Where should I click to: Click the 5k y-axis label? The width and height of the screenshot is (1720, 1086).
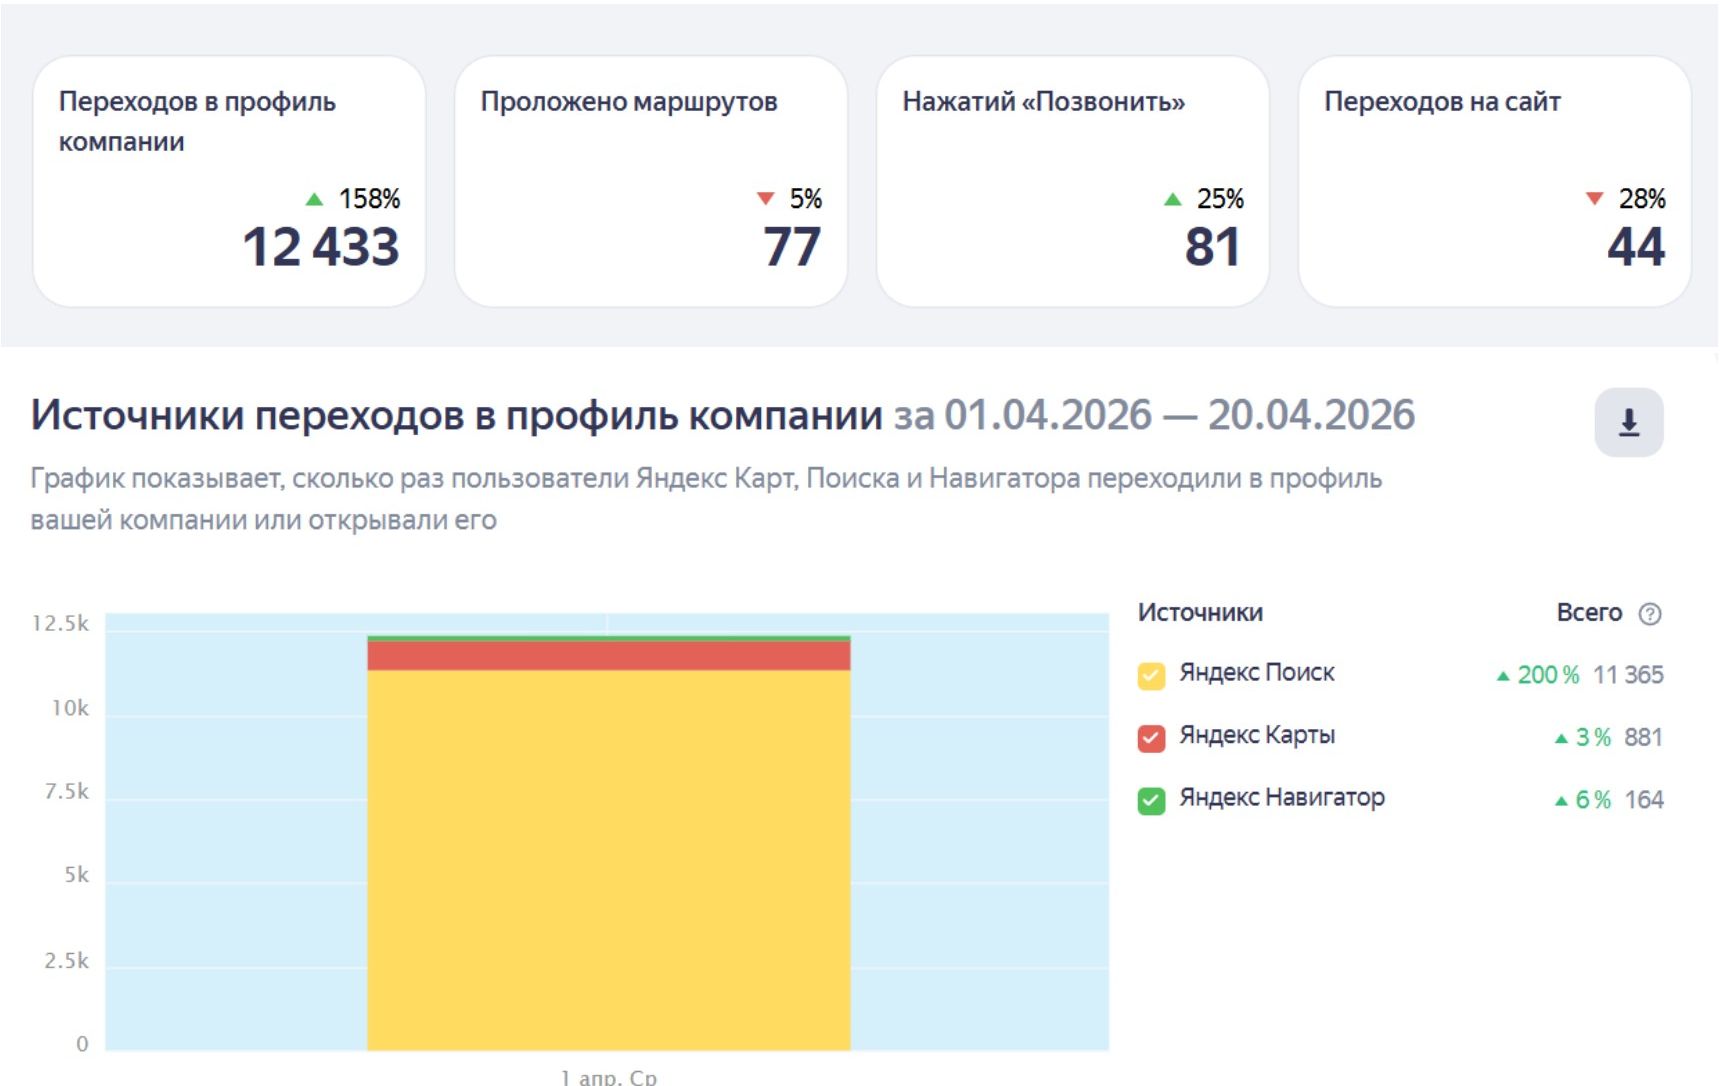[x=77, y=875]
